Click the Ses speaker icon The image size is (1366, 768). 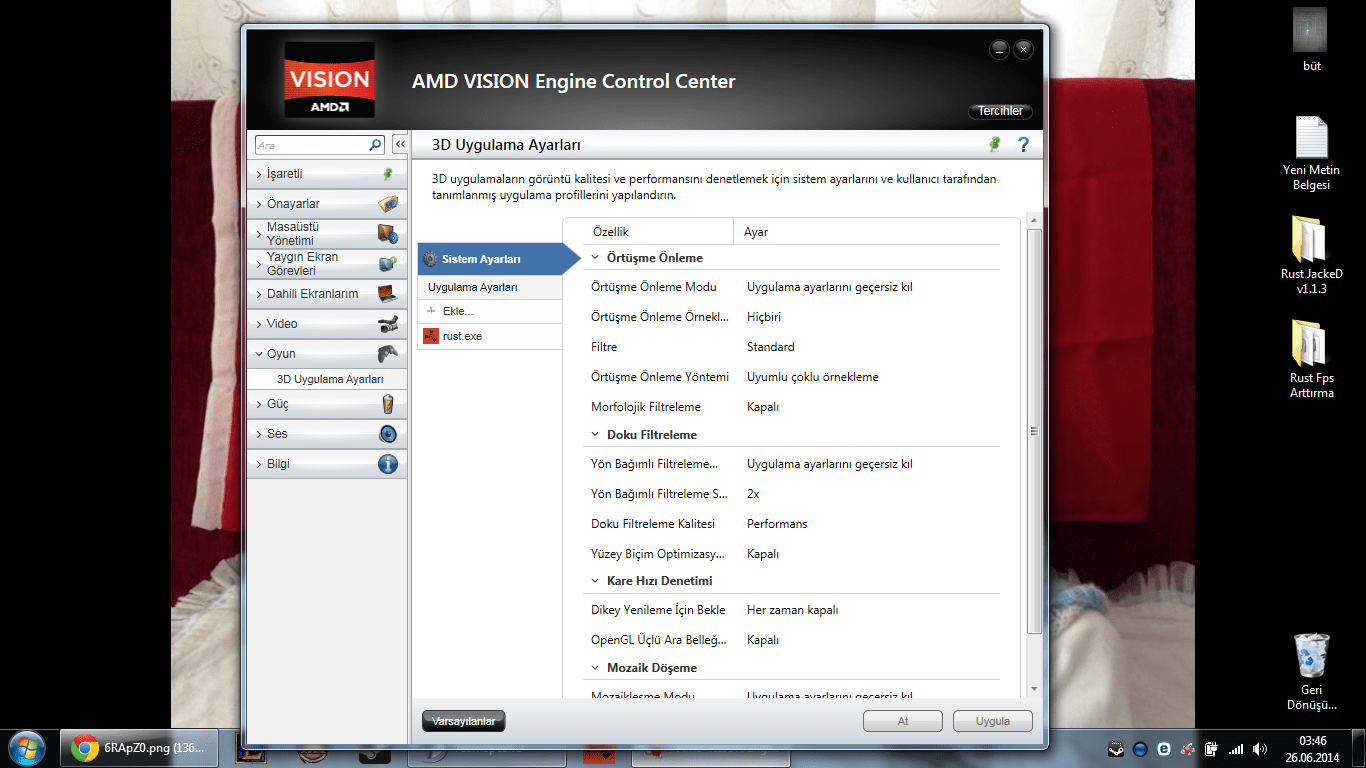pyautogui.click(x=388, y=434)
